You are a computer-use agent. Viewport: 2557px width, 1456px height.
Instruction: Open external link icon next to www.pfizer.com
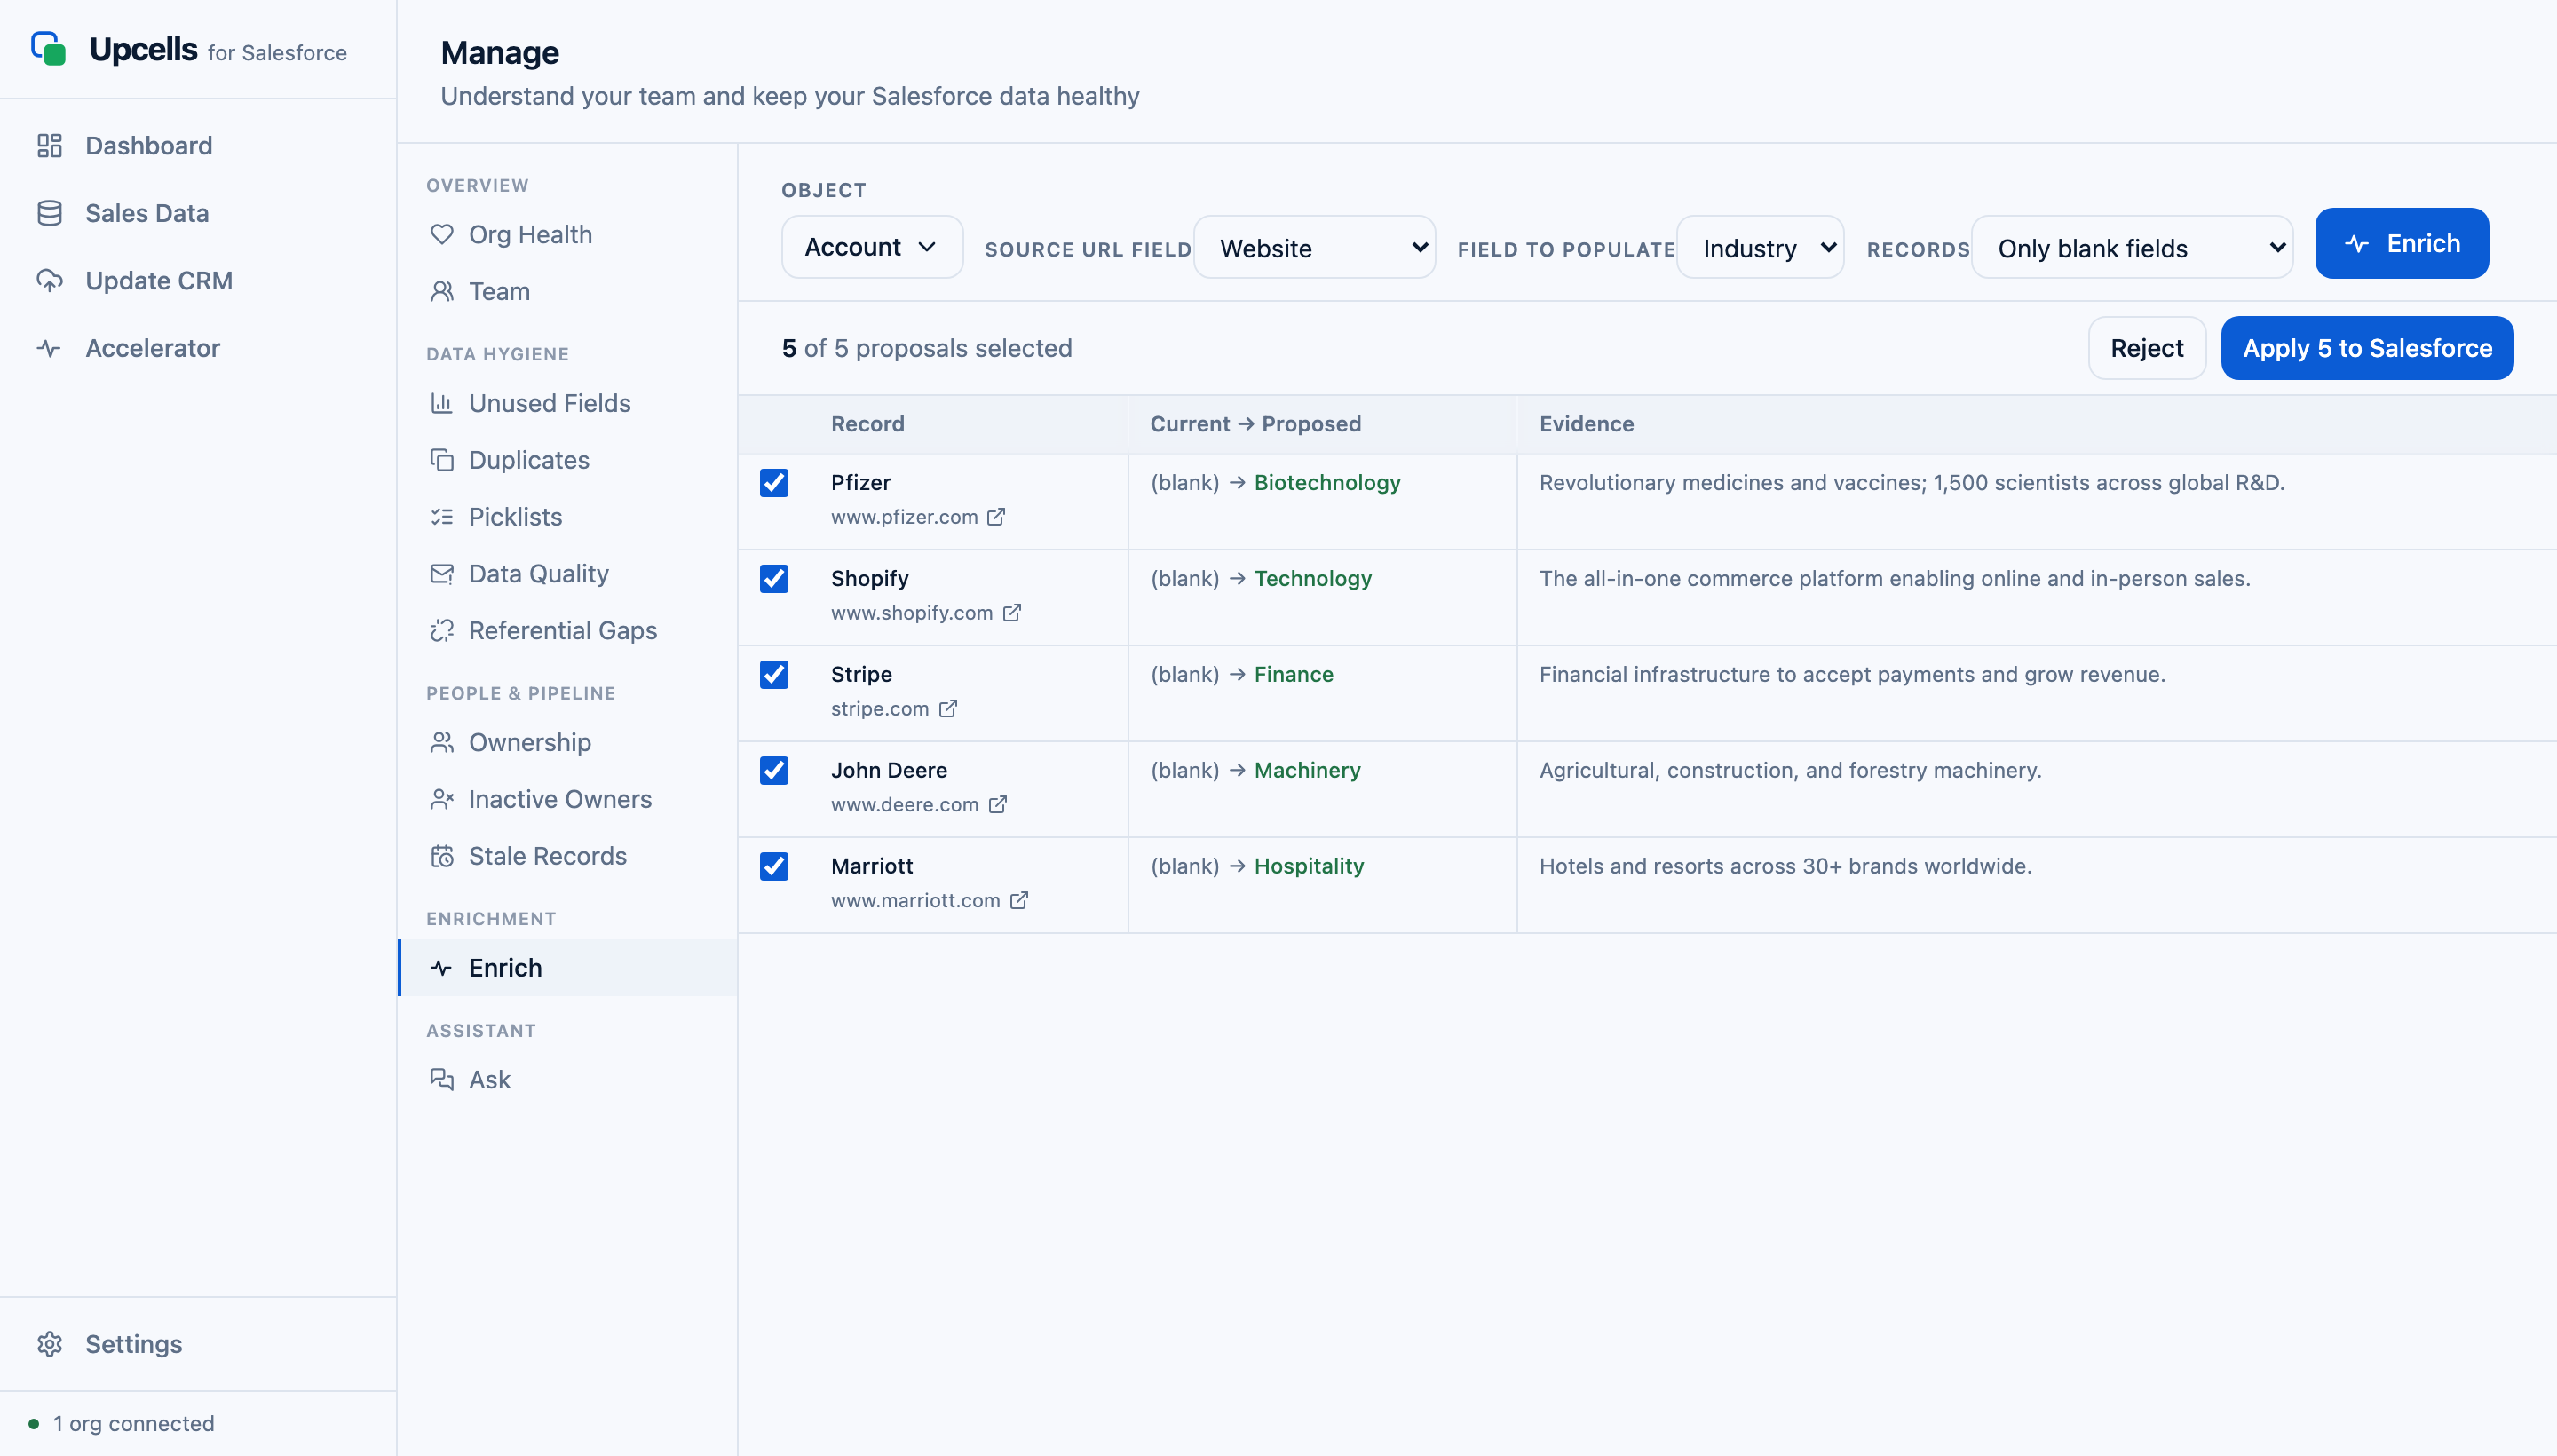point(996,517)
